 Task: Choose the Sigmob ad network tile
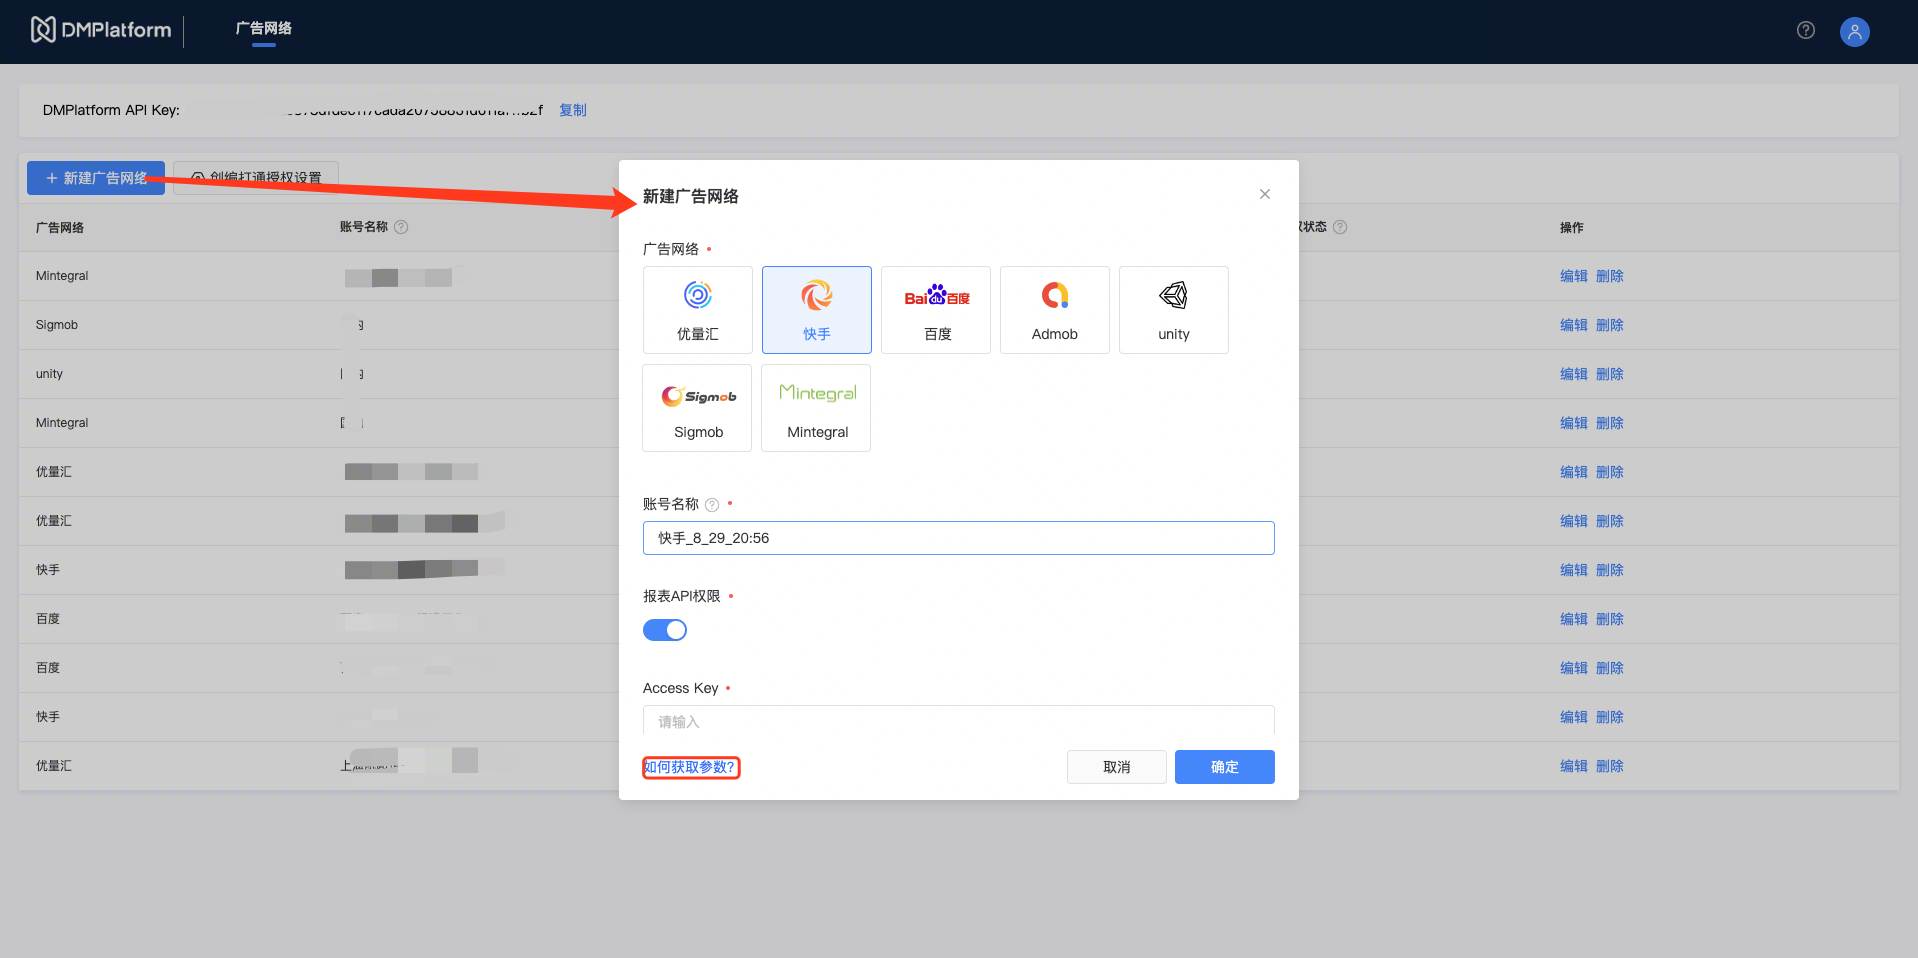tap(697, 408)
